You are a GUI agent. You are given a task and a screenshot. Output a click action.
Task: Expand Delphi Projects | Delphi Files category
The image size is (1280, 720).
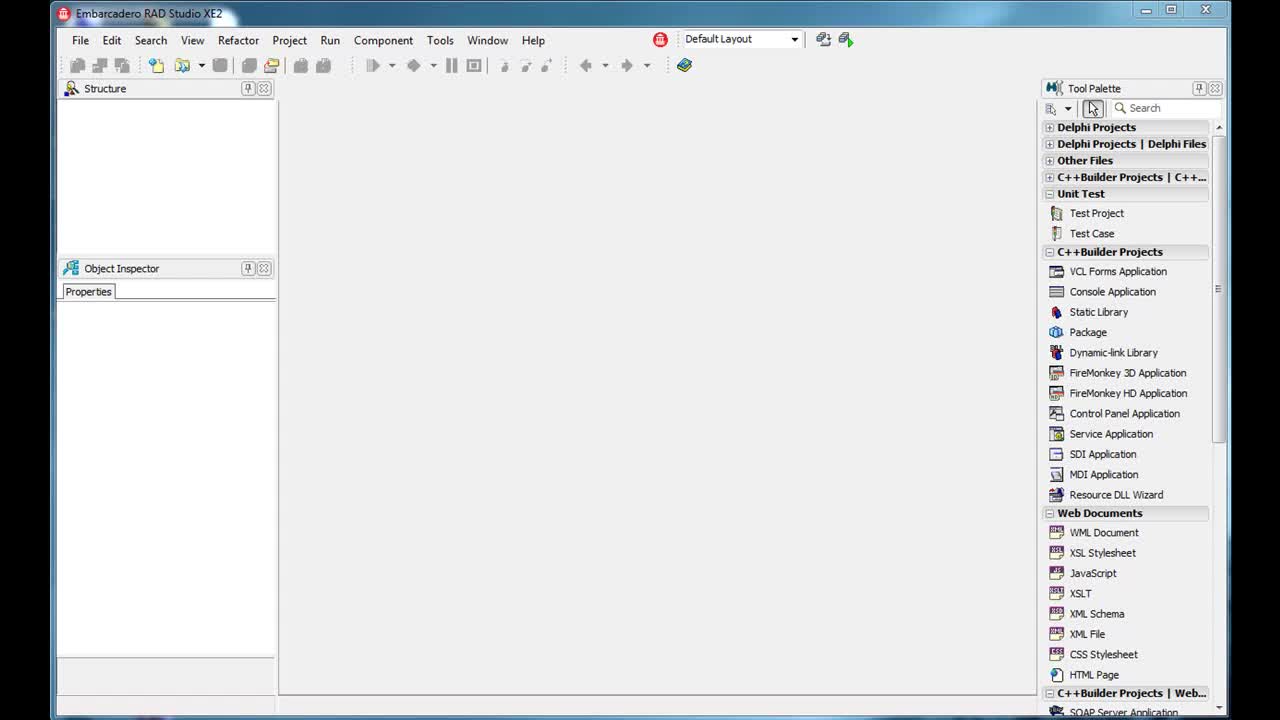[1050, 144]
